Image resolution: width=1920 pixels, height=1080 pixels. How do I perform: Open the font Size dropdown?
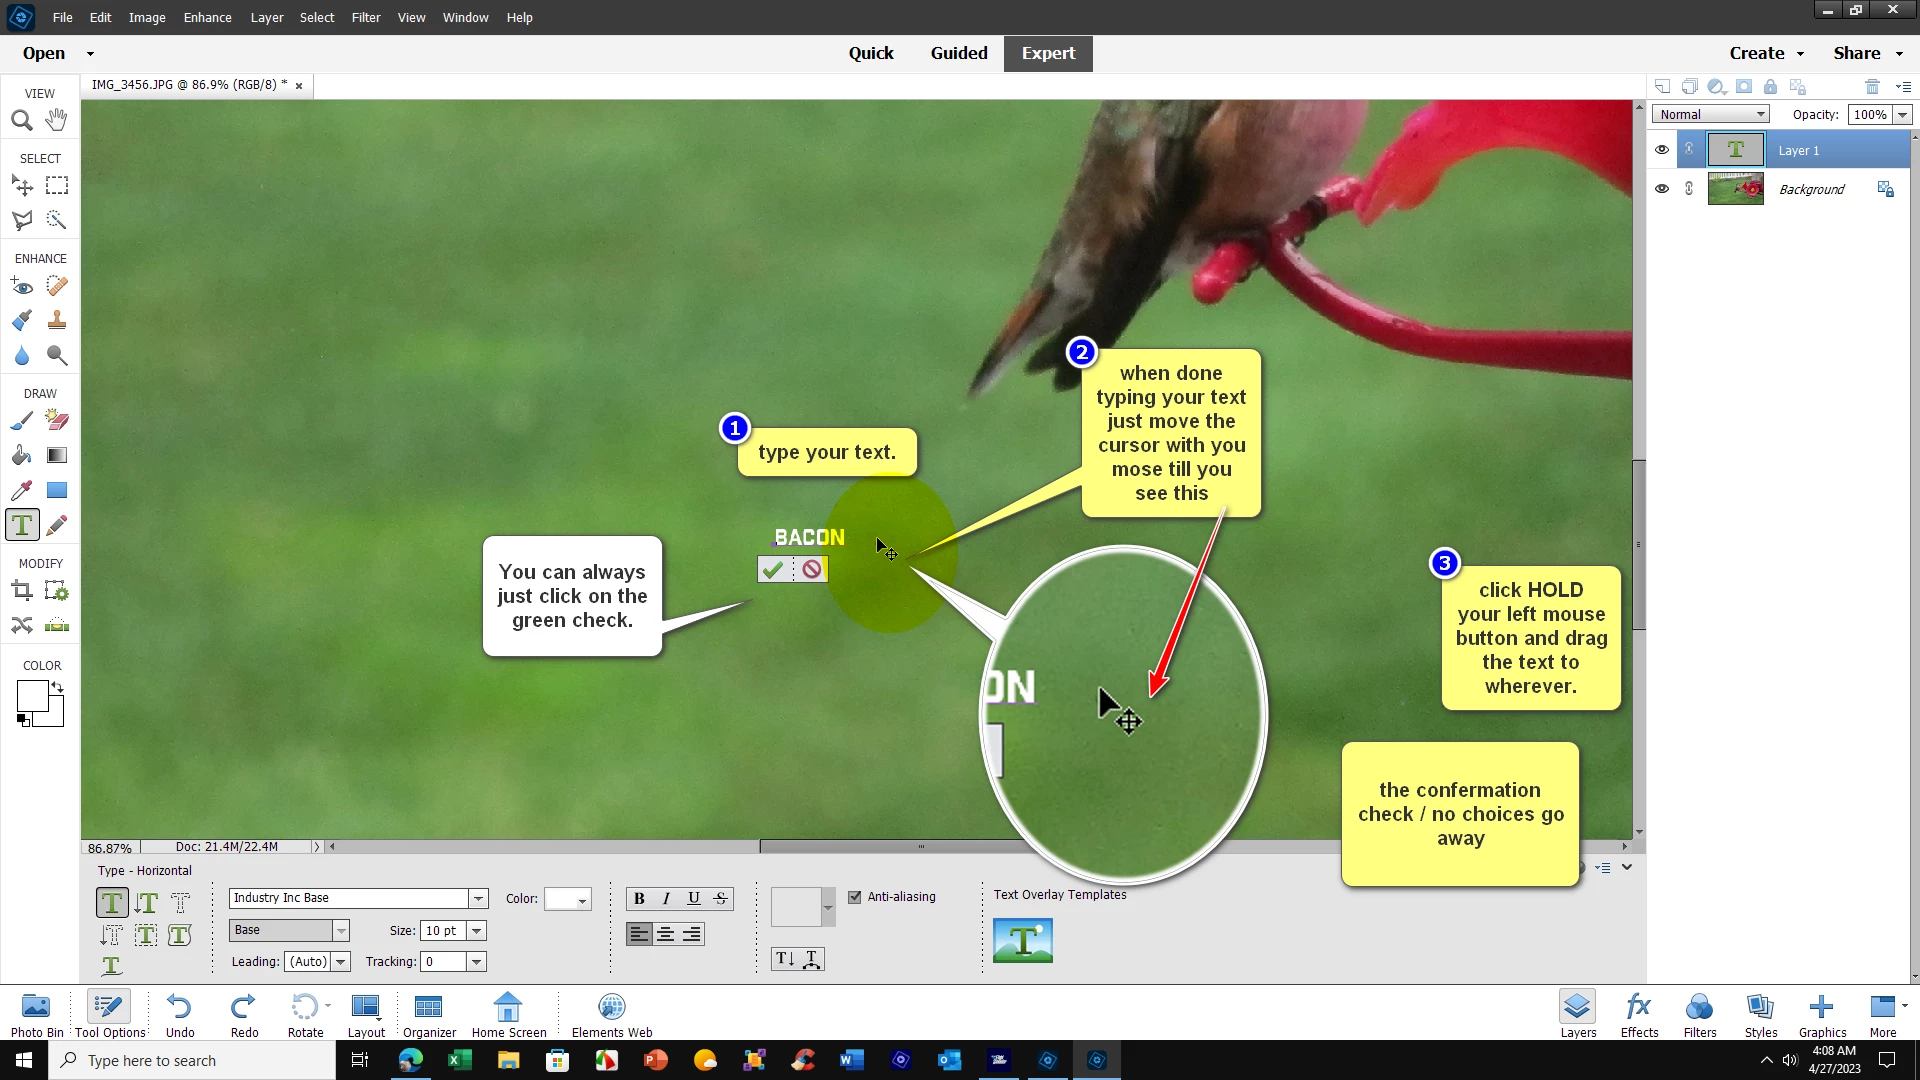point(477,931)
